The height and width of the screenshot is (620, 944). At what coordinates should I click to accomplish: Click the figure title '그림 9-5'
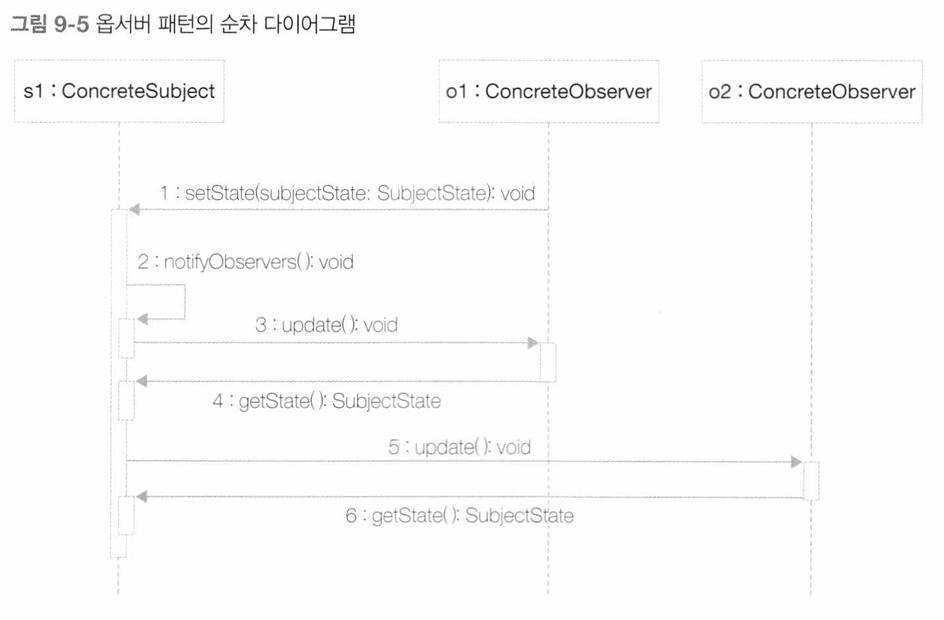pyautogui.click(x=50, y=24)
